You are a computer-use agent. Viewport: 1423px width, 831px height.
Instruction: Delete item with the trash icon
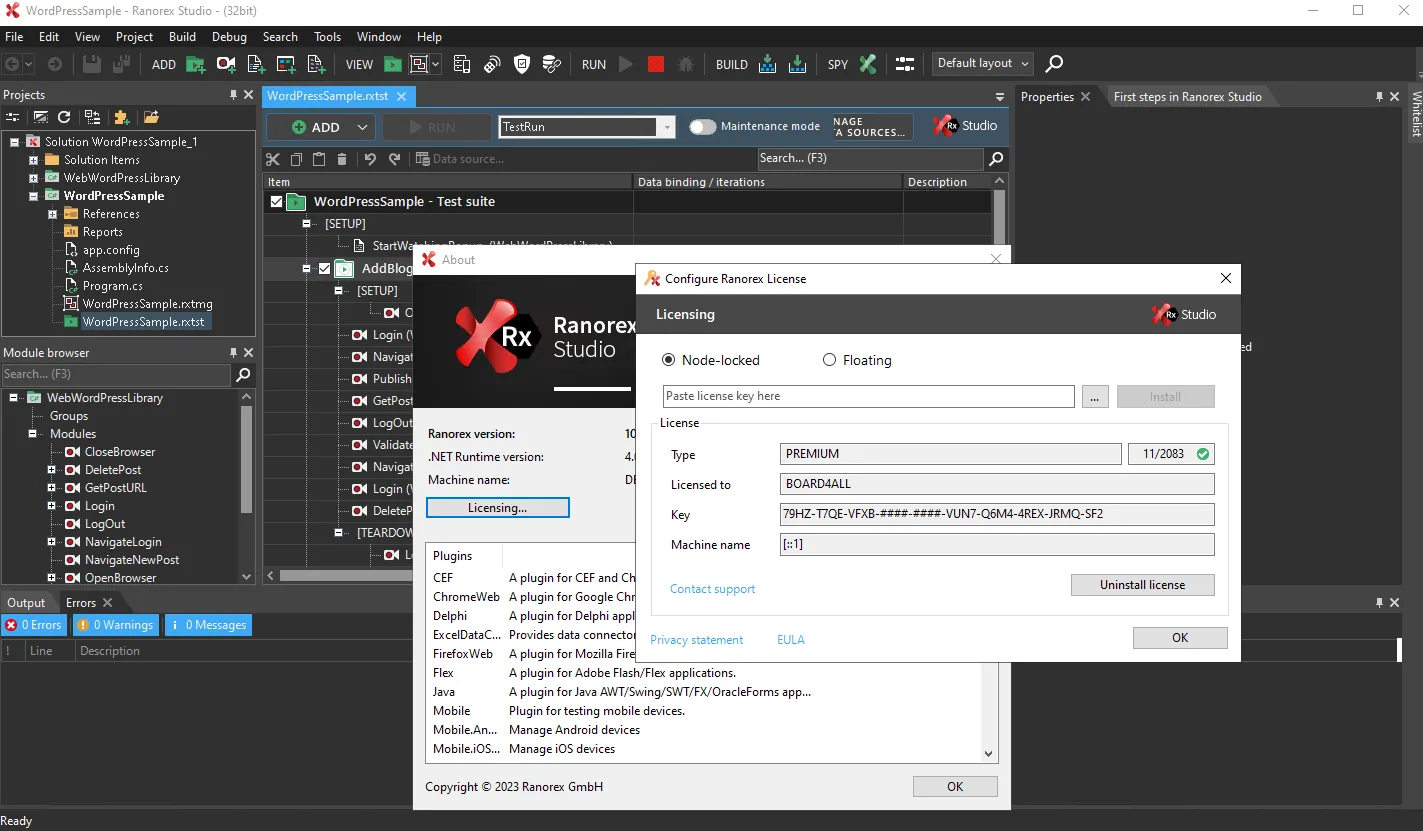(x=342, y=159)
